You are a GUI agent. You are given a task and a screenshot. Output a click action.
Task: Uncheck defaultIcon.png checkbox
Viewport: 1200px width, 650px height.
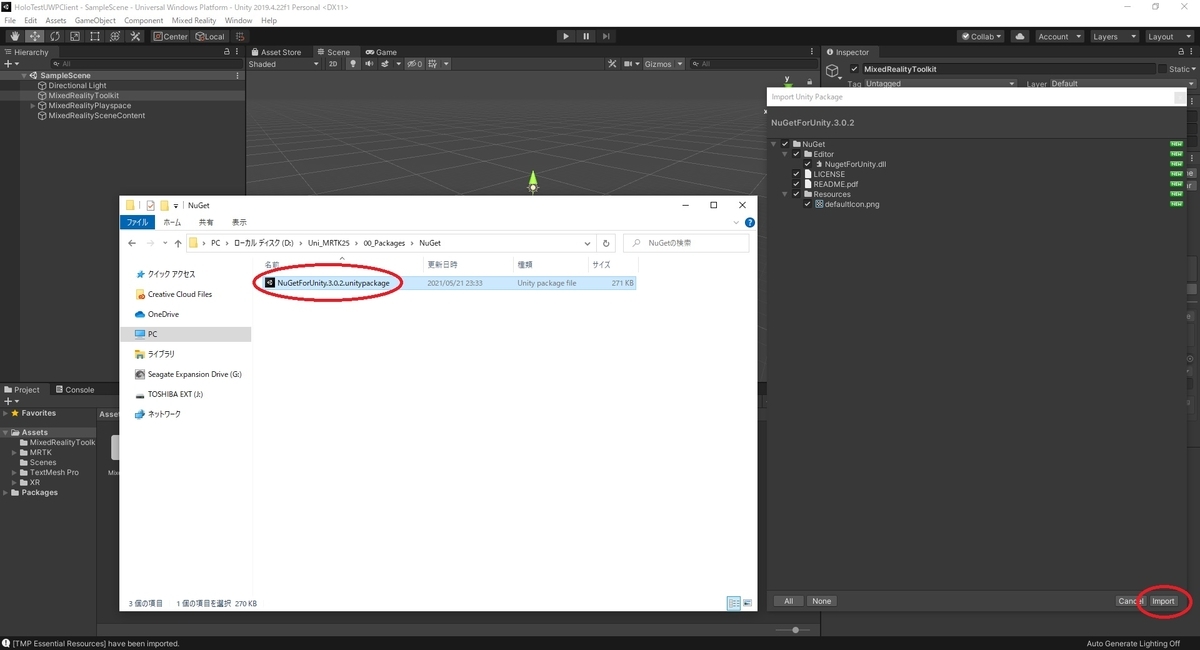click(807, 204)
